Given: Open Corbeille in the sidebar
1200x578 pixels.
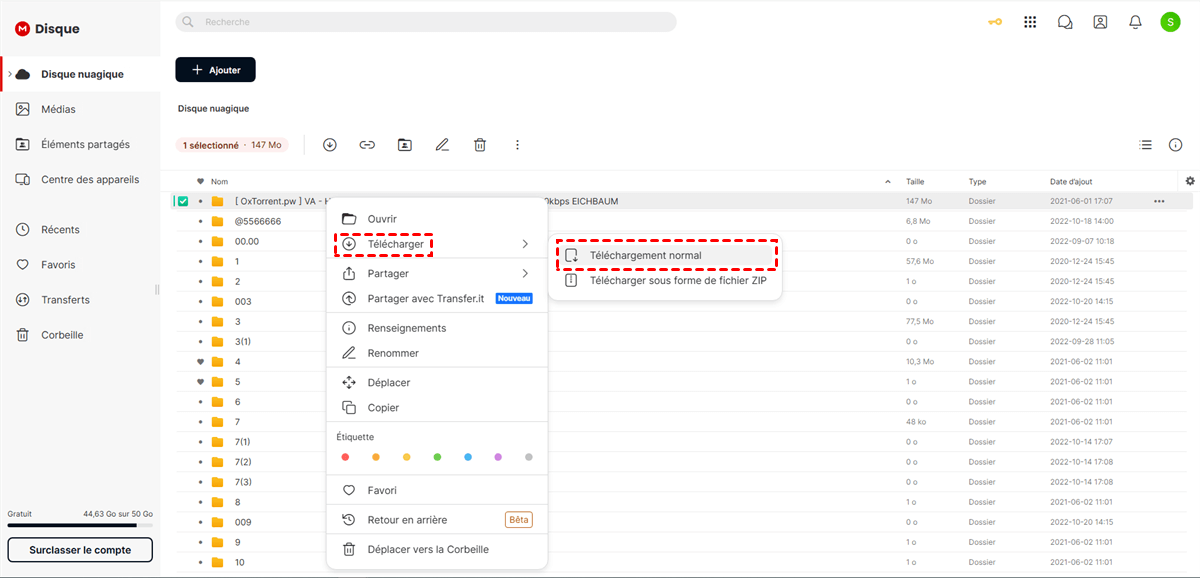Looking at the screenshot, I should [x=80, y=335].
